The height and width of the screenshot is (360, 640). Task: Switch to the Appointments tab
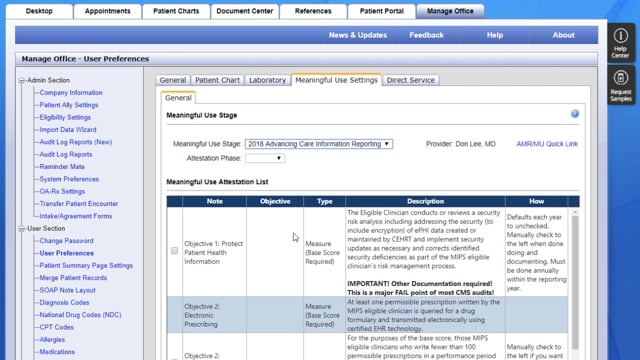click(x=108, y=11)
